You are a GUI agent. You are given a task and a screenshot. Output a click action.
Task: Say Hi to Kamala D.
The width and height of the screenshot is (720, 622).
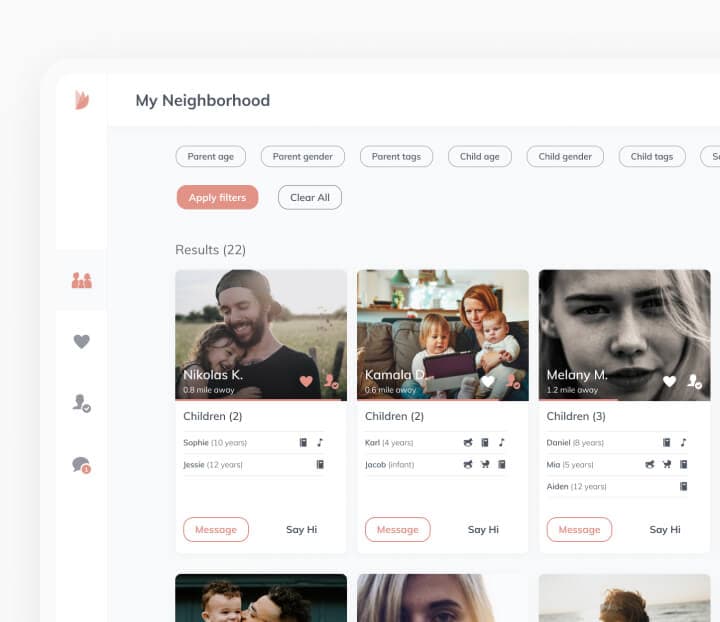tap(483, 529)
